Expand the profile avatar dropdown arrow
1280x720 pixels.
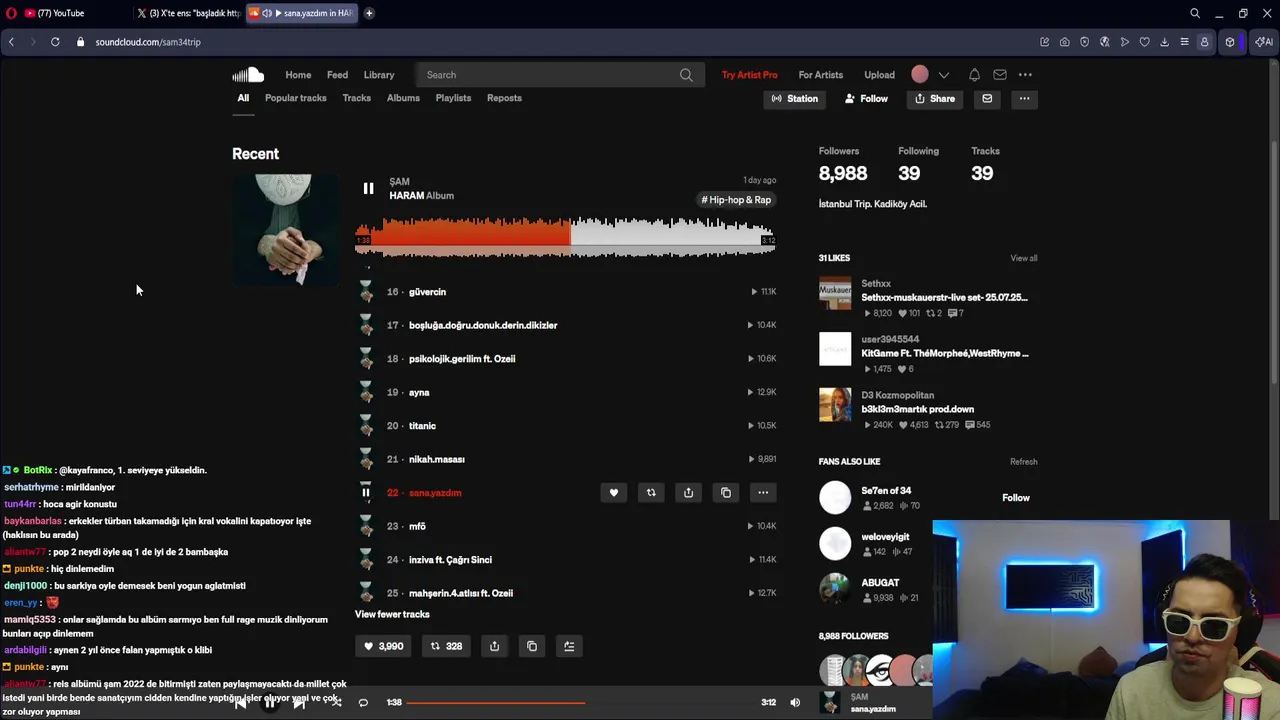click(x=943, y=75)
